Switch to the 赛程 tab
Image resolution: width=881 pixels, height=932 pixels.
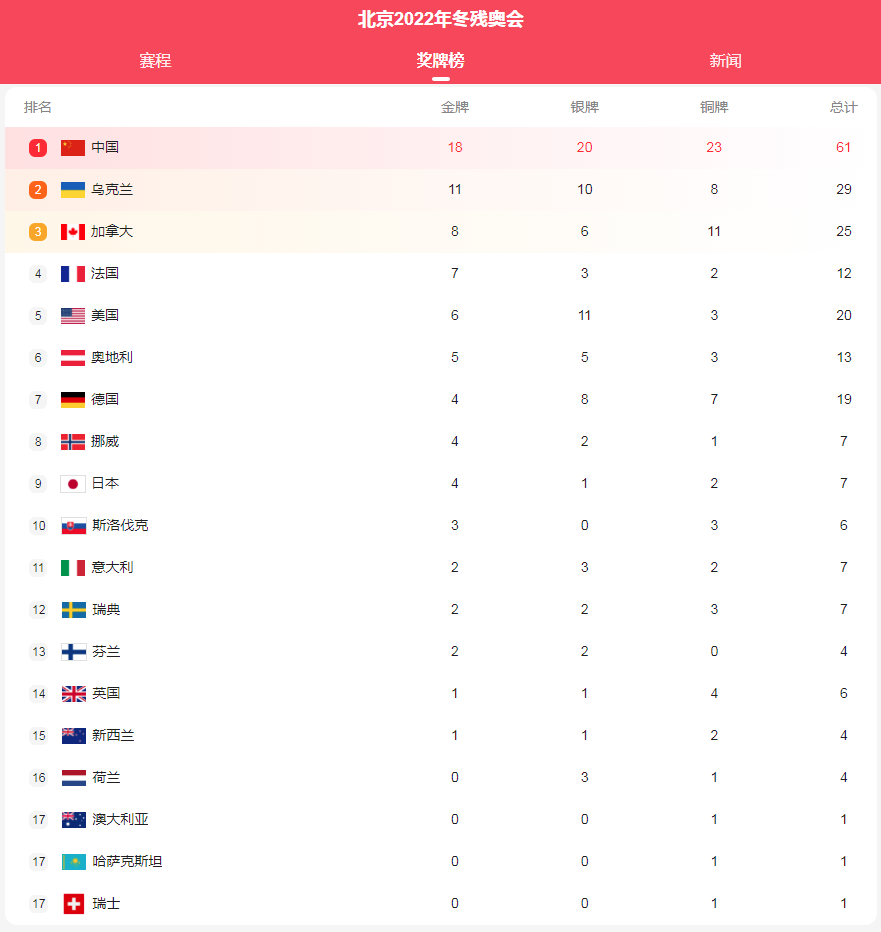click(x=155, y=61)
